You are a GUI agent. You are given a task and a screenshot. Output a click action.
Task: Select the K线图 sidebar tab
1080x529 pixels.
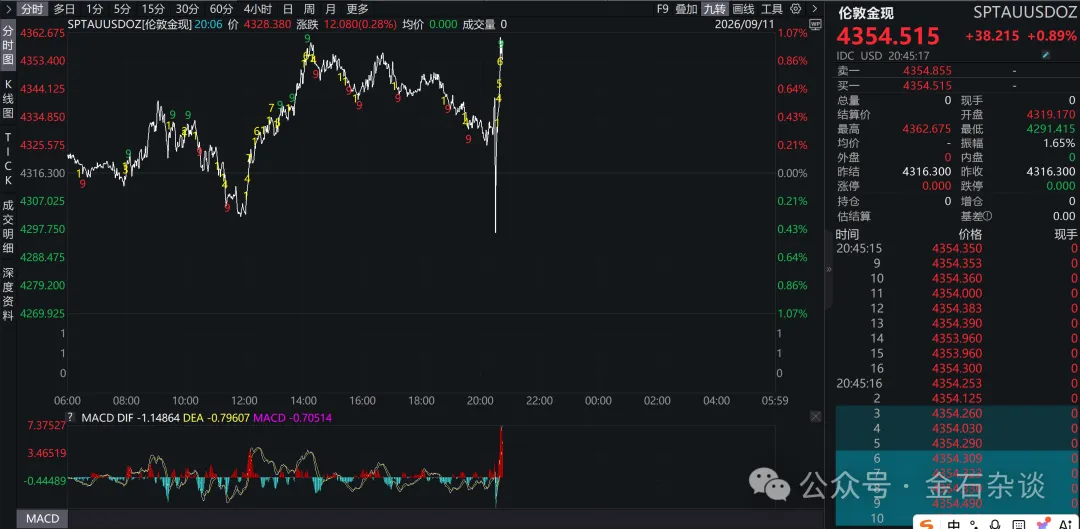tap(8, 98)
